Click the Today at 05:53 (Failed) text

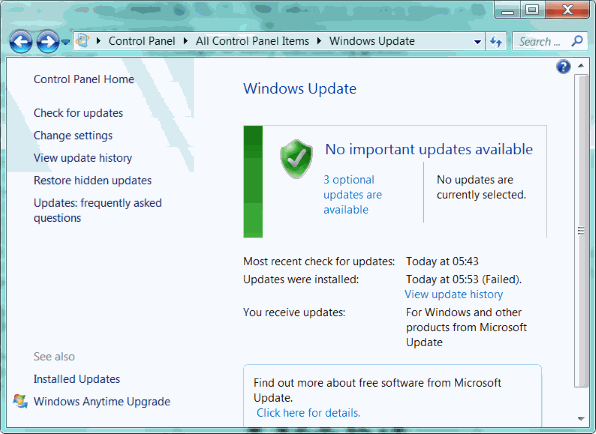tap(464, 279)
